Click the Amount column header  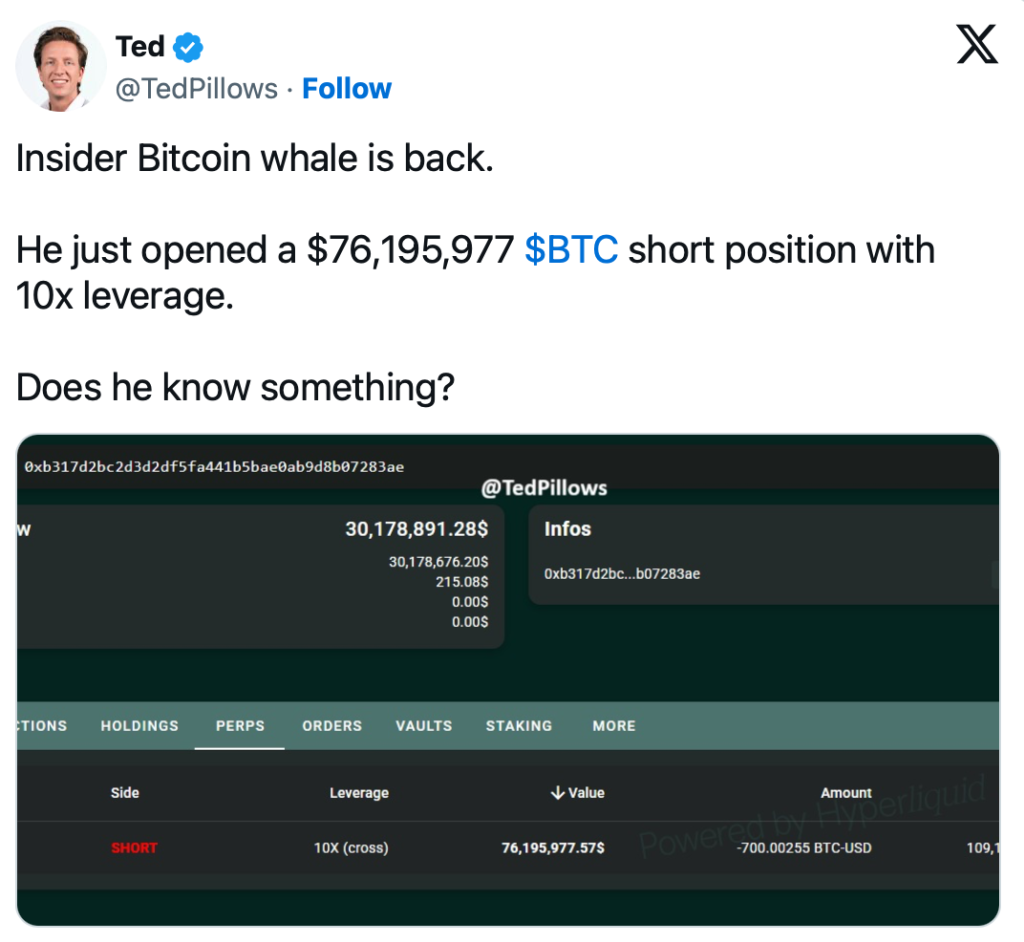[x=846, y=793]
